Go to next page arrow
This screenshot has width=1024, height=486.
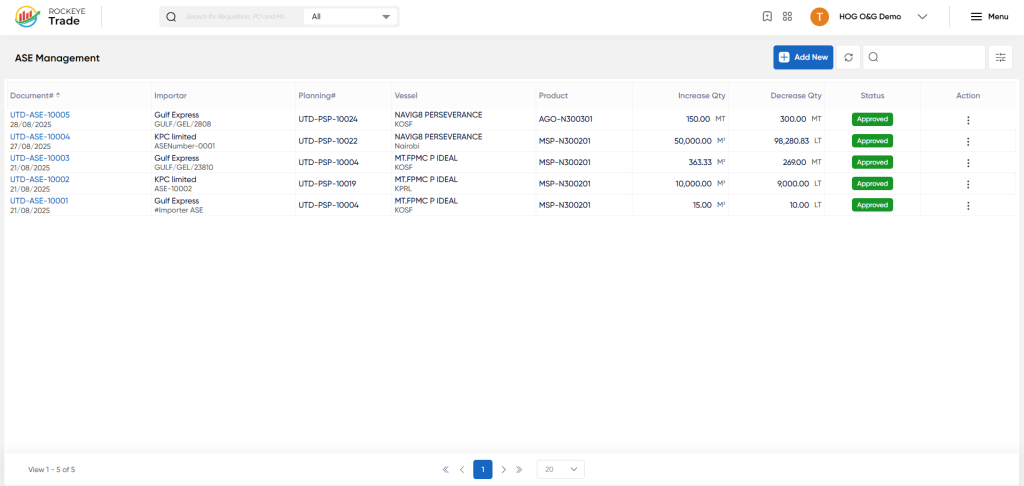[x=504, y=470]
